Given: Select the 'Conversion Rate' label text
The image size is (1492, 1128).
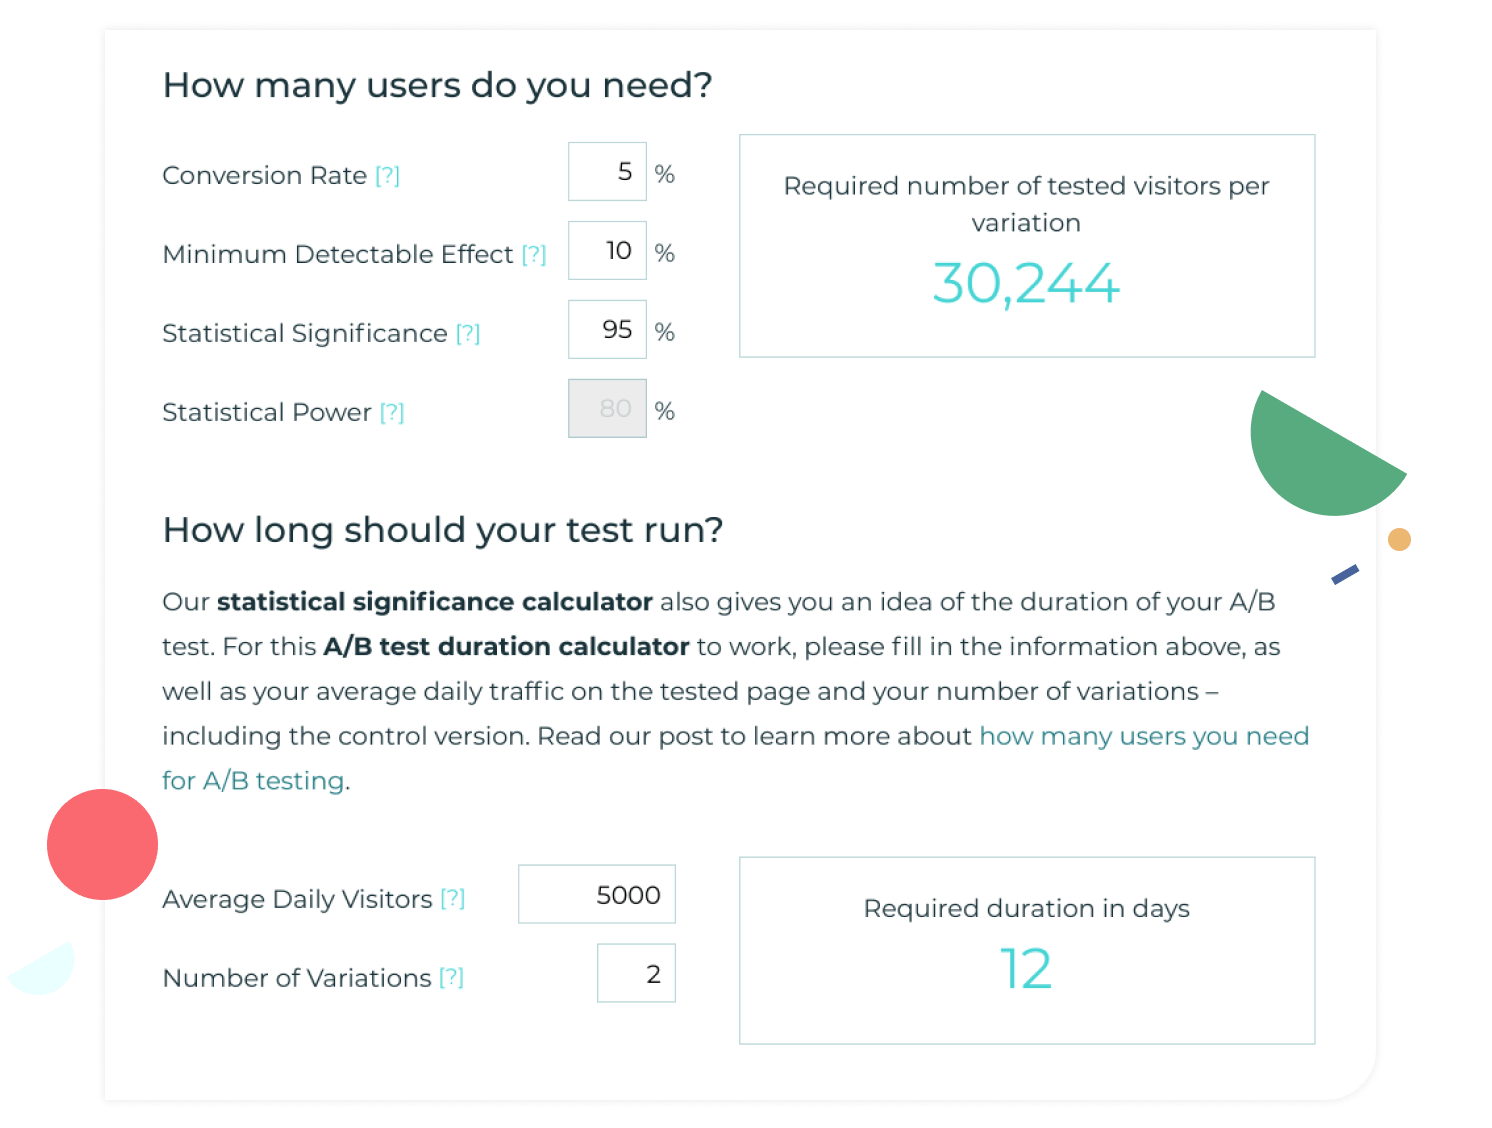Looking at the screenshot, I should point(265,176).
